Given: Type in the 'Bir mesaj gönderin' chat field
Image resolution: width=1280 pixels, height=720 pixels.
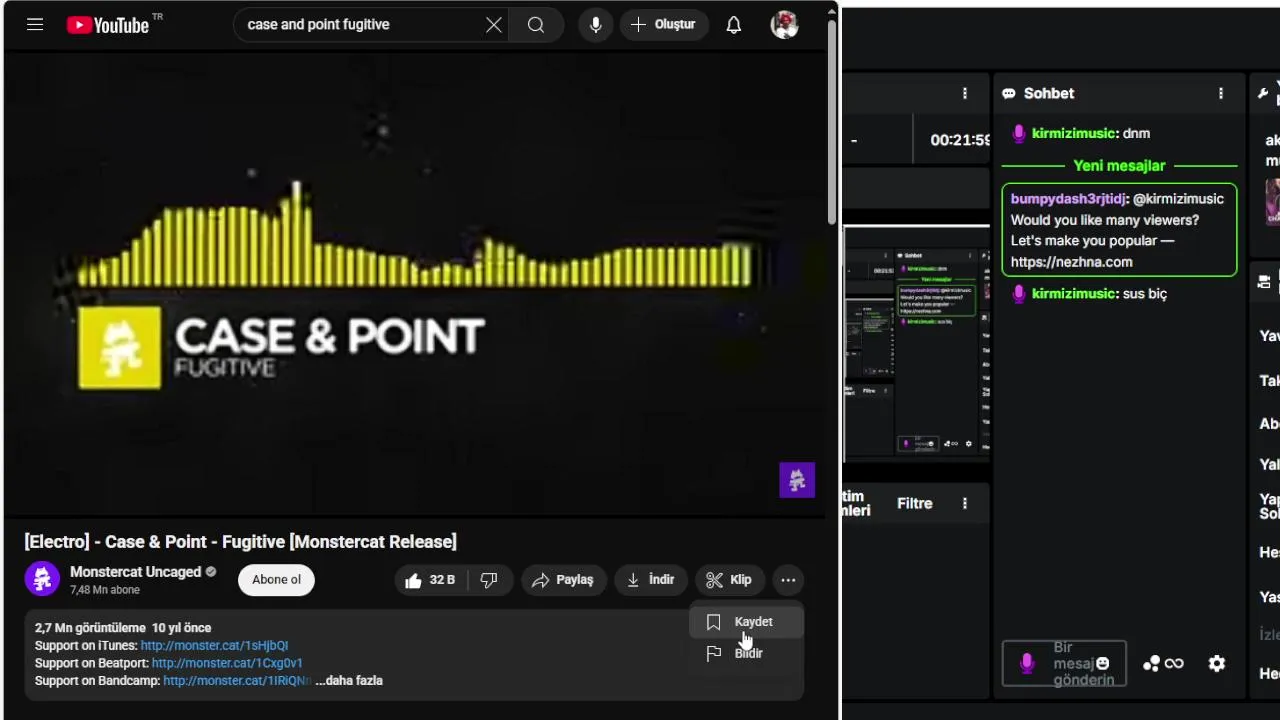Looking at the screenshot, I should (x=1064, y=664).
